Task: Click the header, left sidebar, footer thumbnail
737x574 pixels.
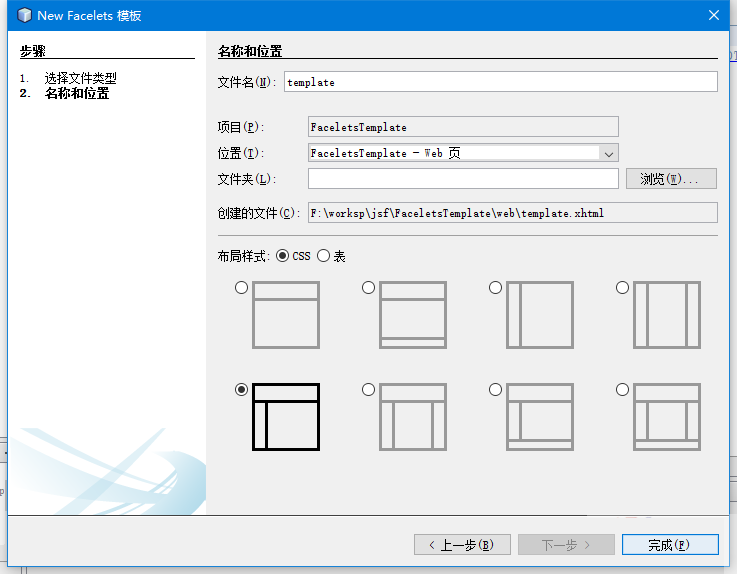Action: point(540,417)
